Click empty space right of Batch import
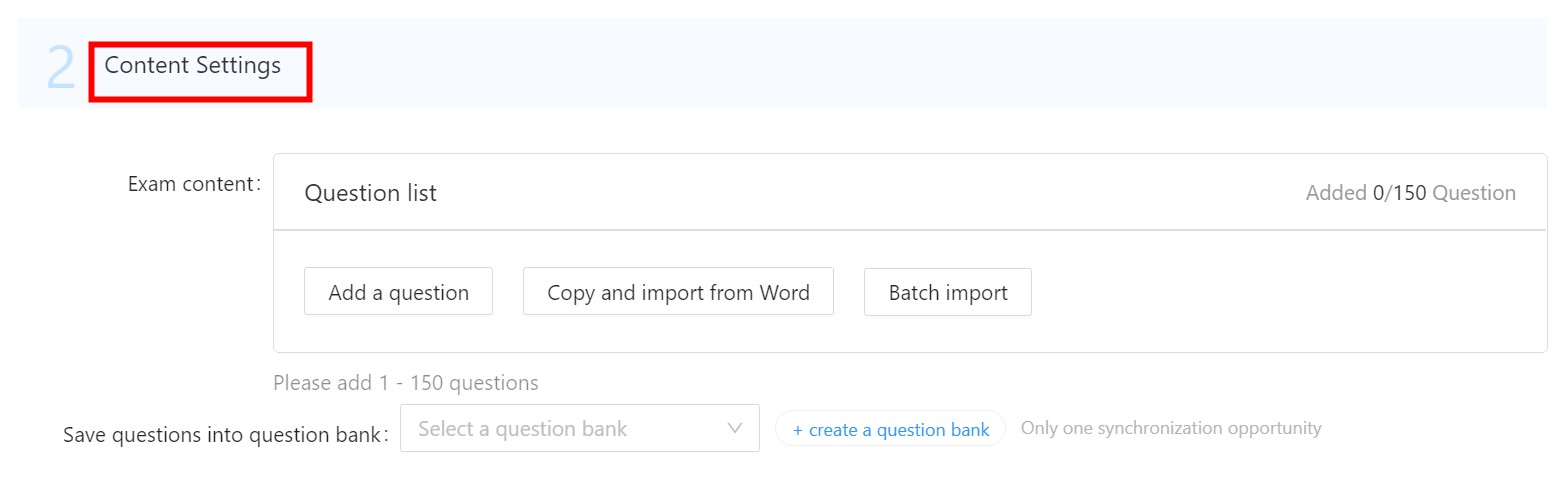Image resolution: width=1565 pixels, height=494 pixels. 1280,292
